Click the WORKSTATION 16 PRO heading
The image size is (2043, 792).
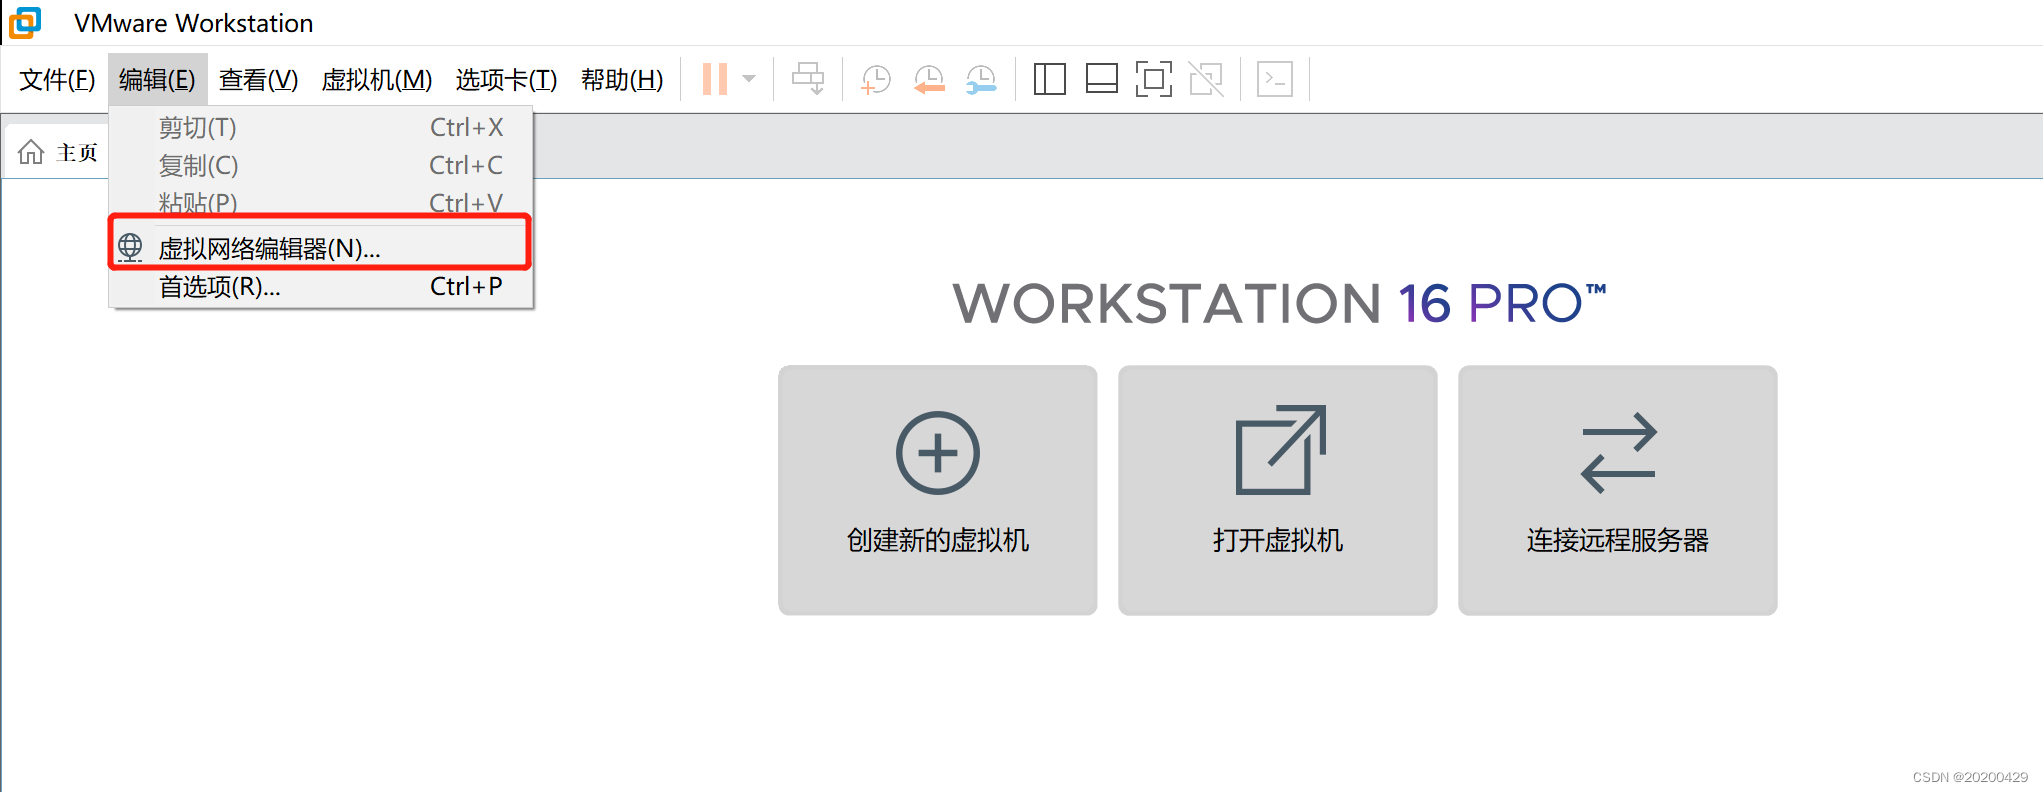(1279, 303)
